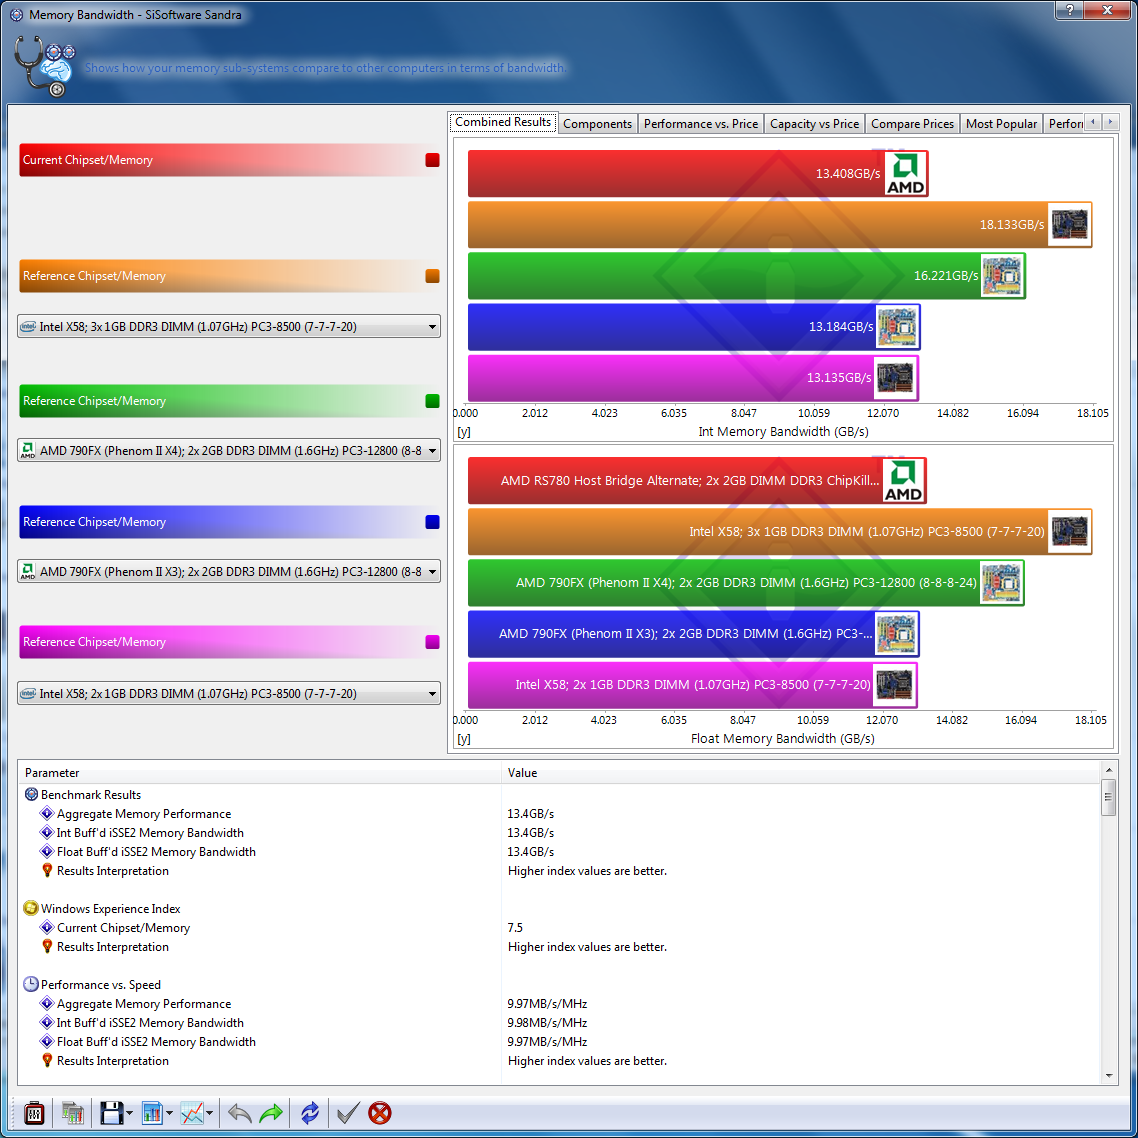Open the AMD 790FX Phenom II X4 dropdown
Viewport: 1138px width, 1138px height.
229,451
